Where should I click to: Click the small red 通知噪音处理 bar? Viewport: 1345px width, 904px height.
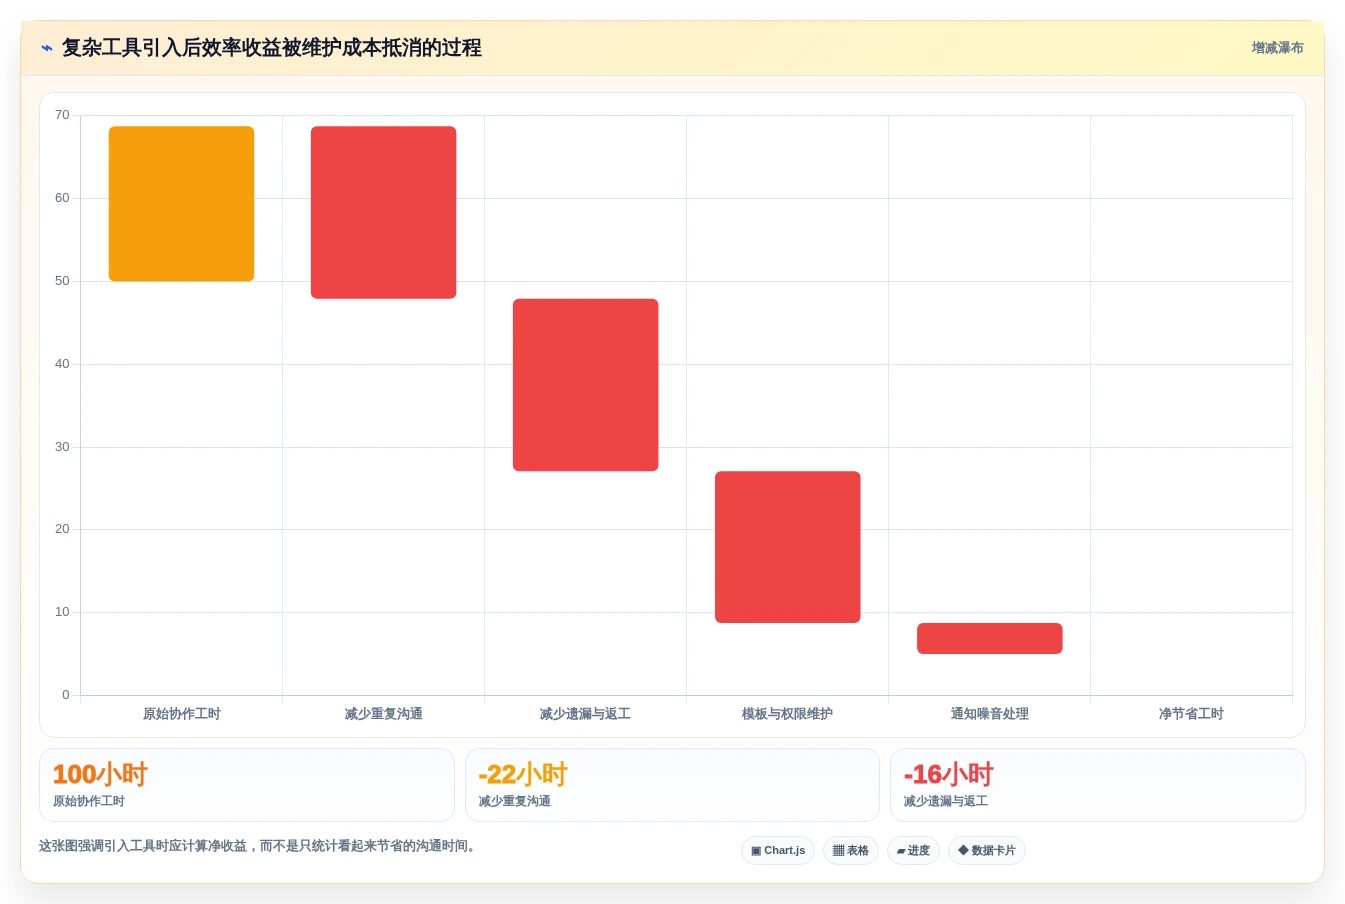989,638
